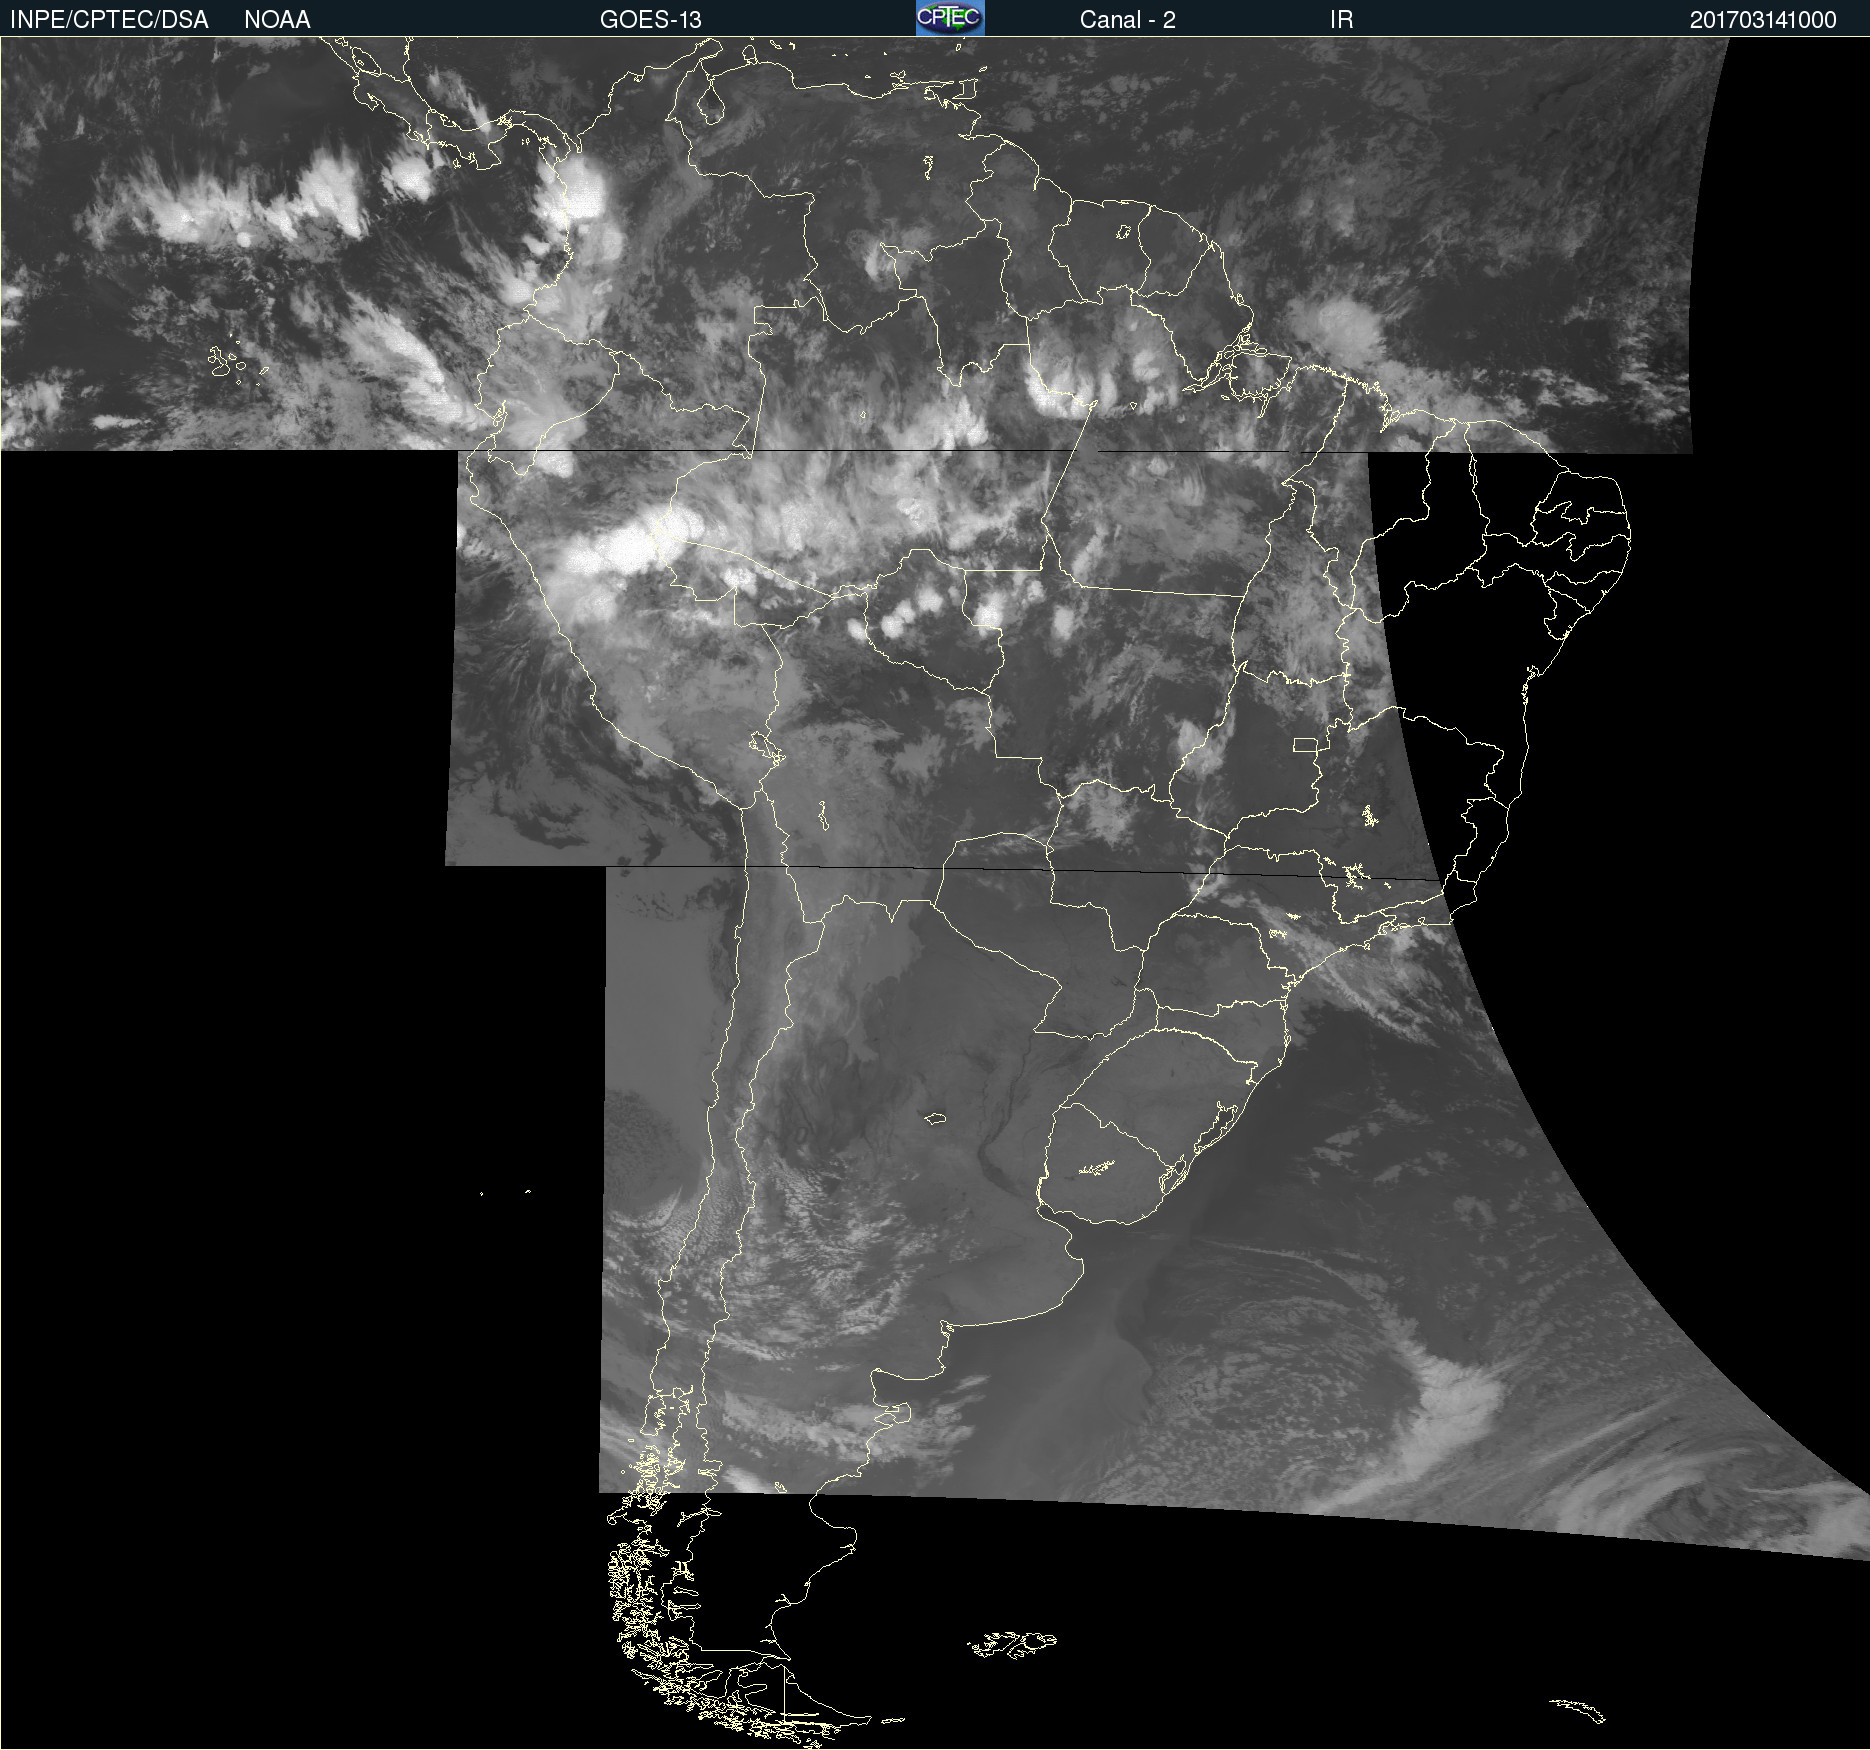Click the GOES-13 satellite label
Screen dimensions: 1870x1750
651,20
